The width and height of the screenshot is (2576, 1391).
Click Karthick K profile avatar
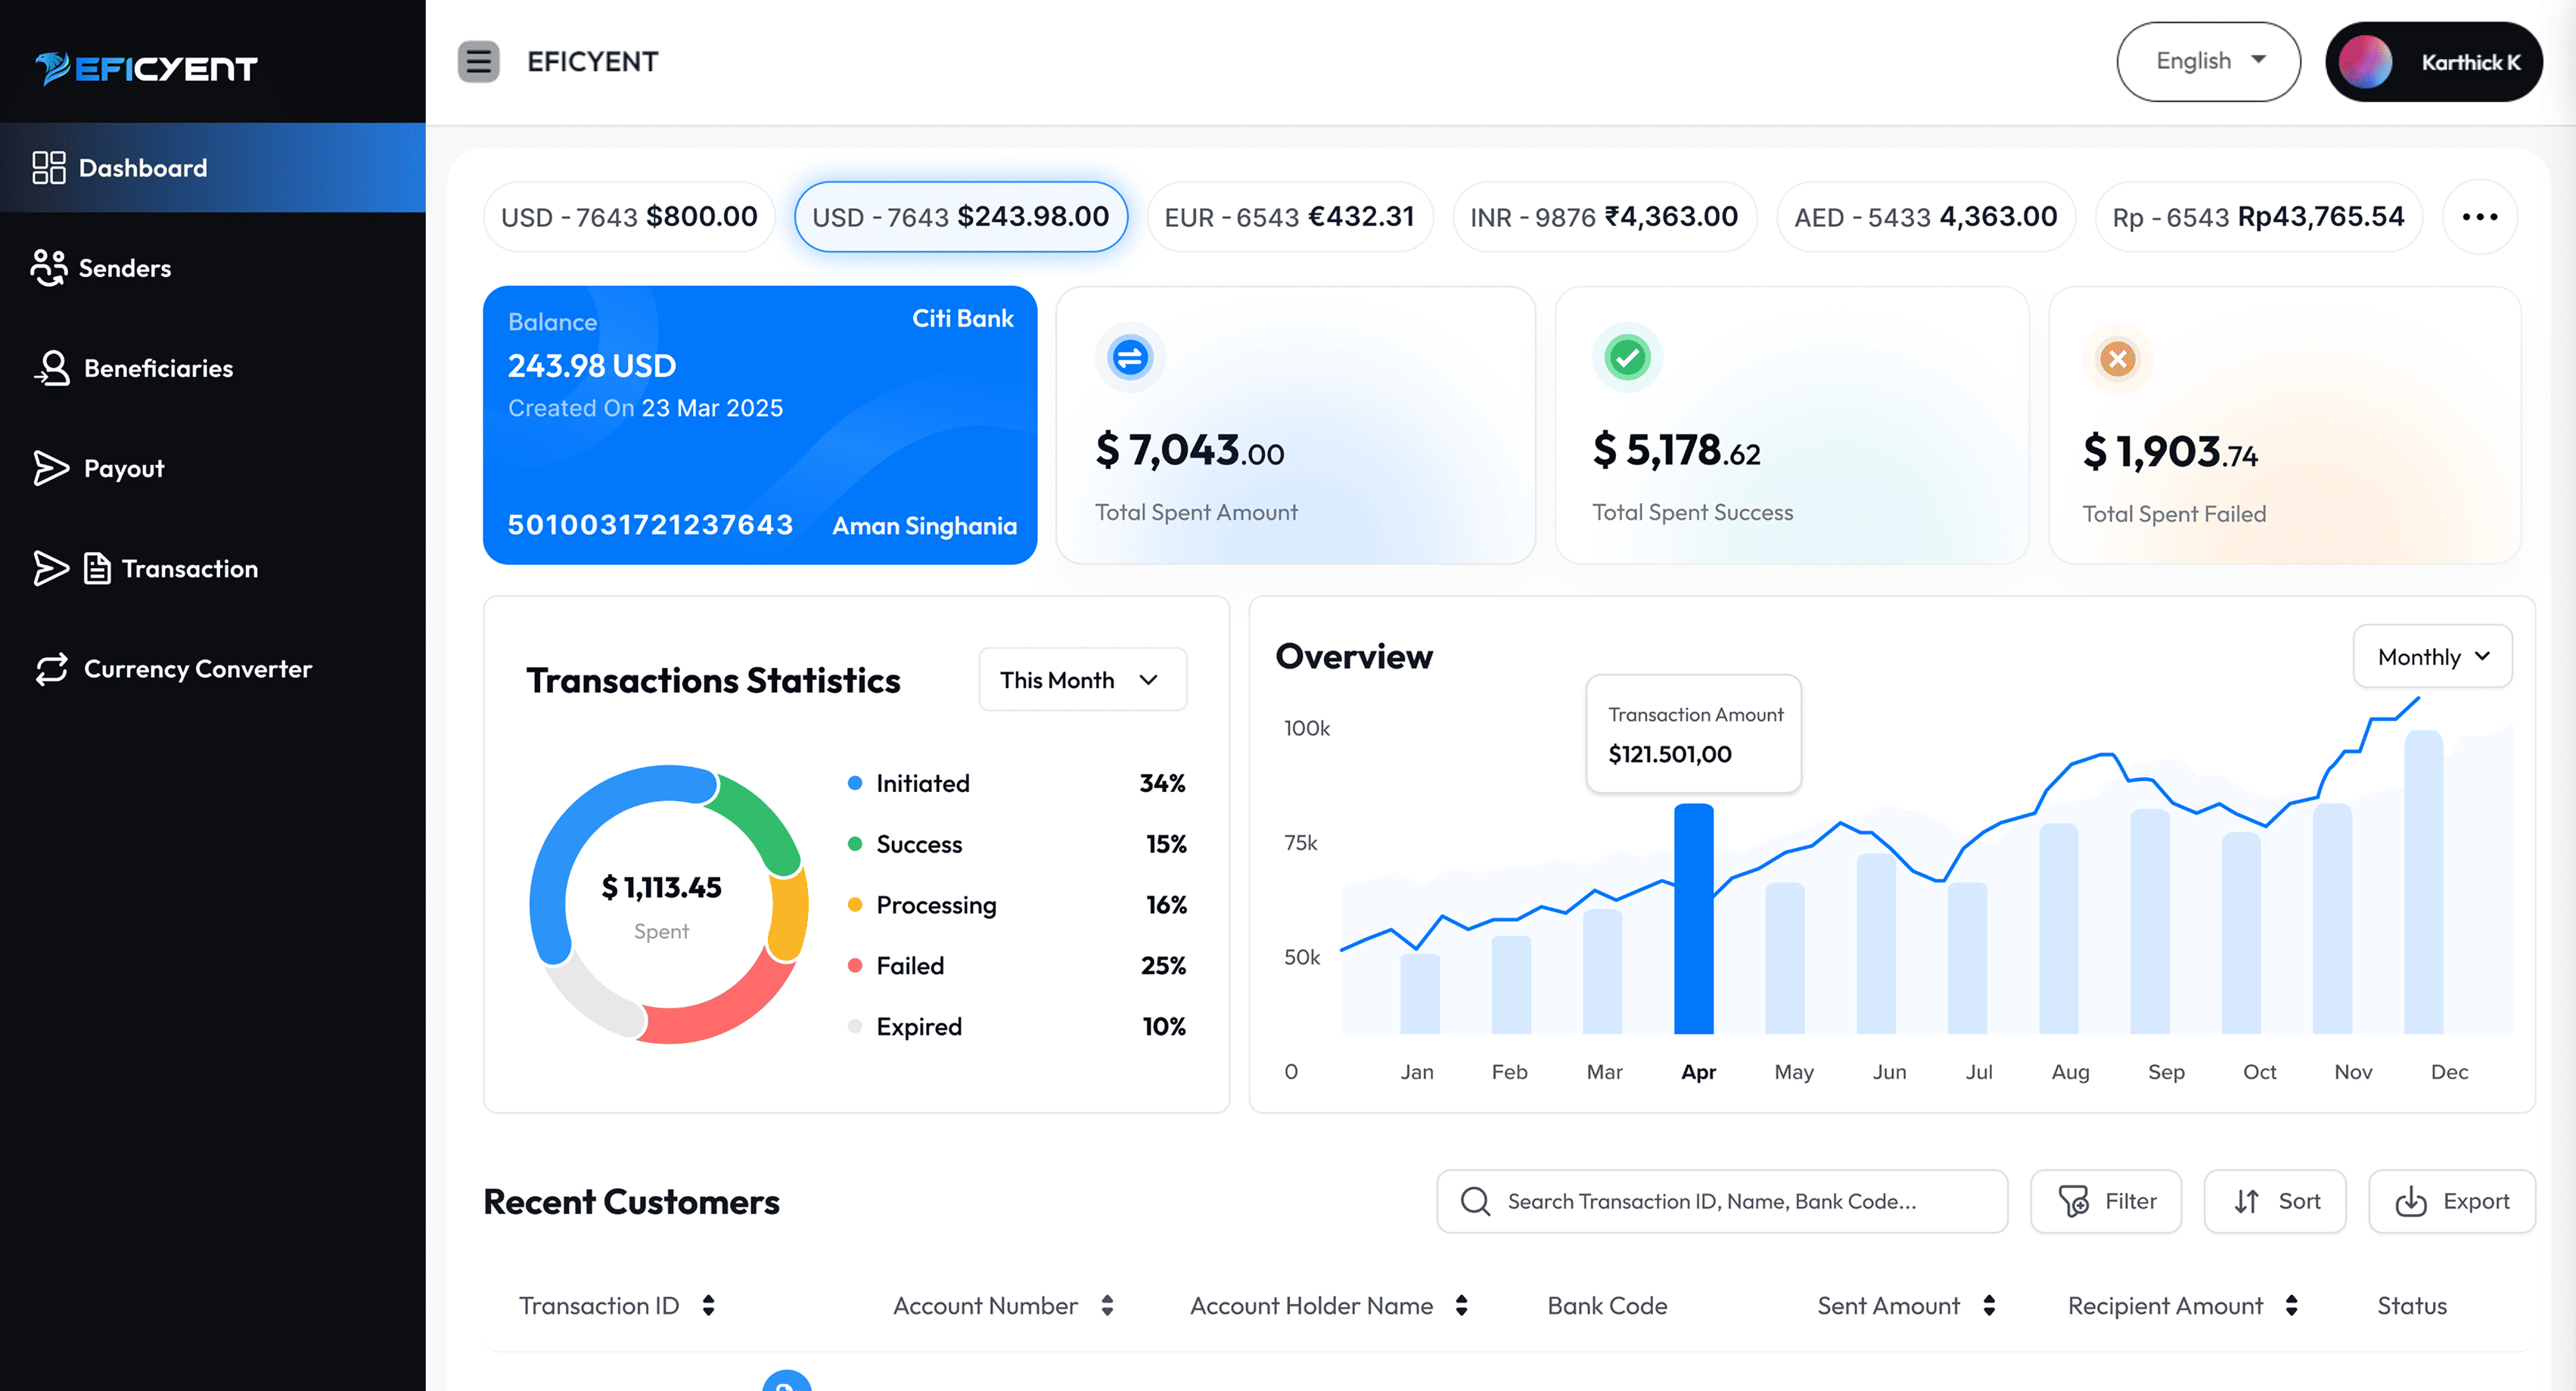point(2365,62)
